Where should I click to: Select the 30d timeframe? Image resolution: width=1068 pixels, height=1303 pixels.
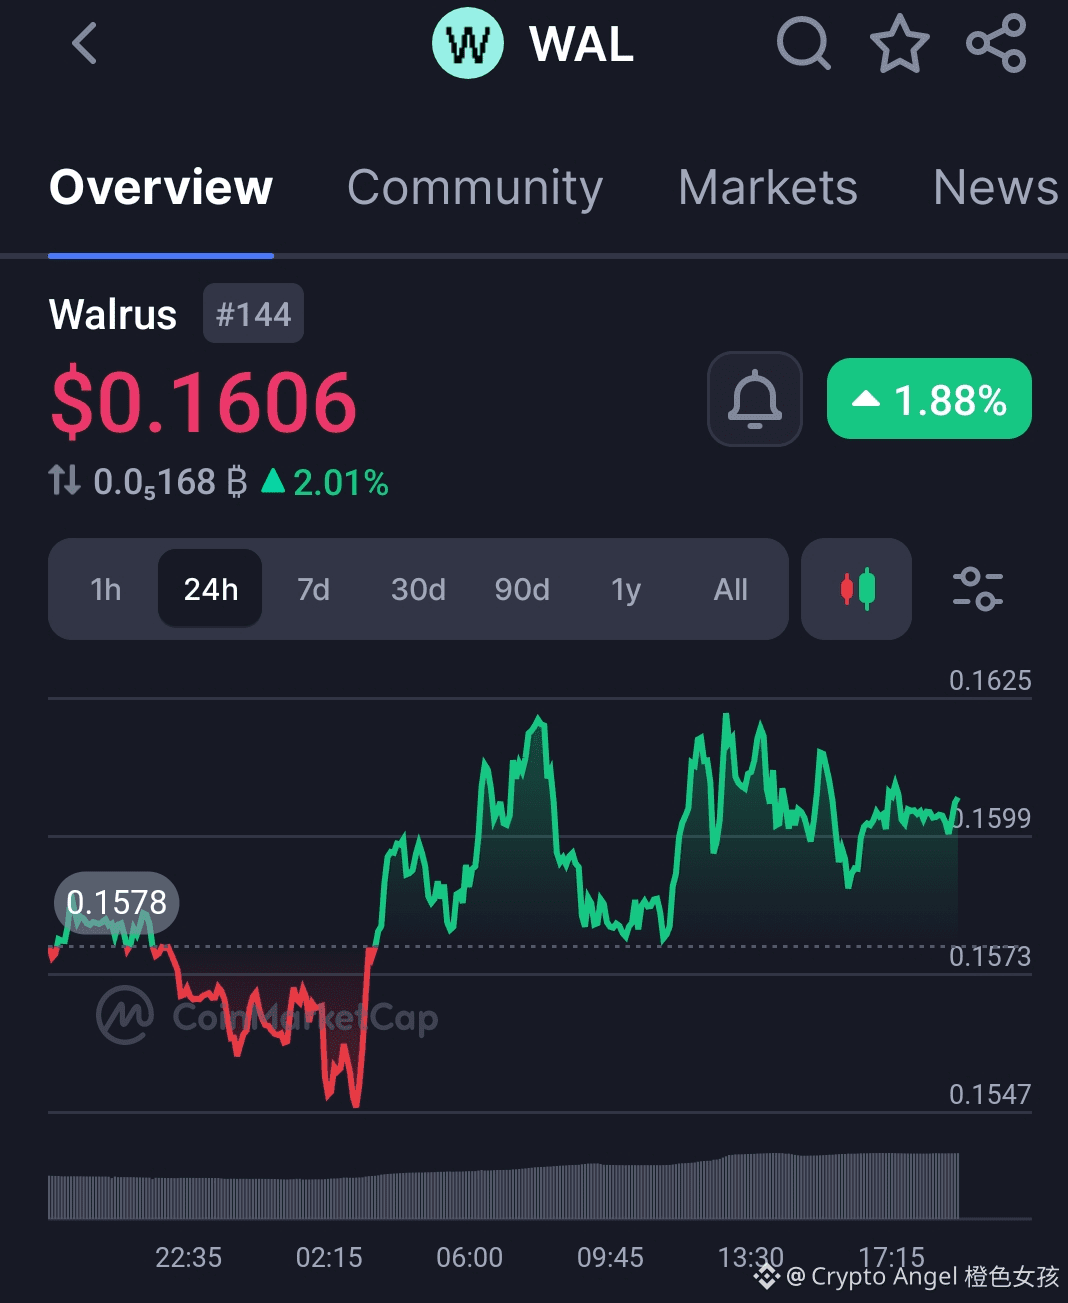418,589
